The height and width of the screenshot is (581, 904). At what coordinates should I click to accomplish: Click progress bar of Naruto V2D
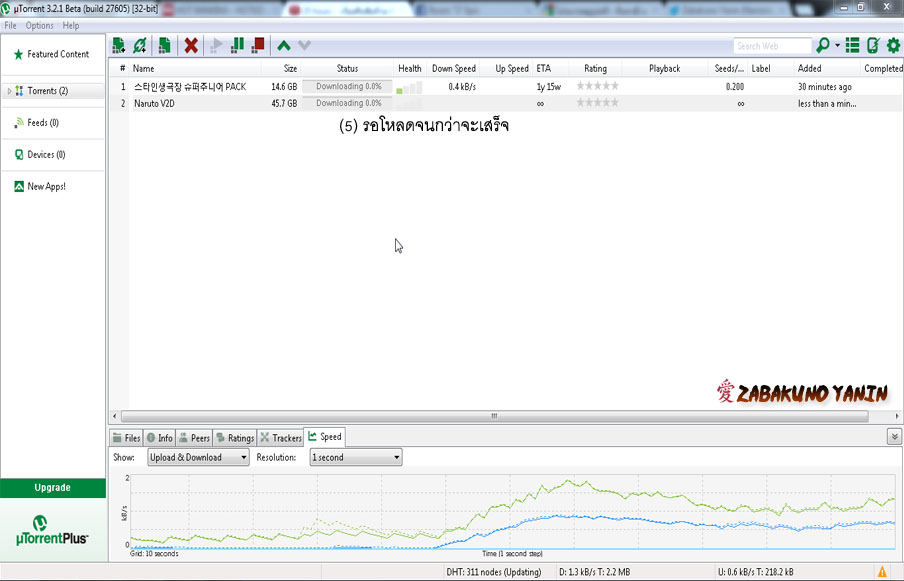(x=347, y=103)
